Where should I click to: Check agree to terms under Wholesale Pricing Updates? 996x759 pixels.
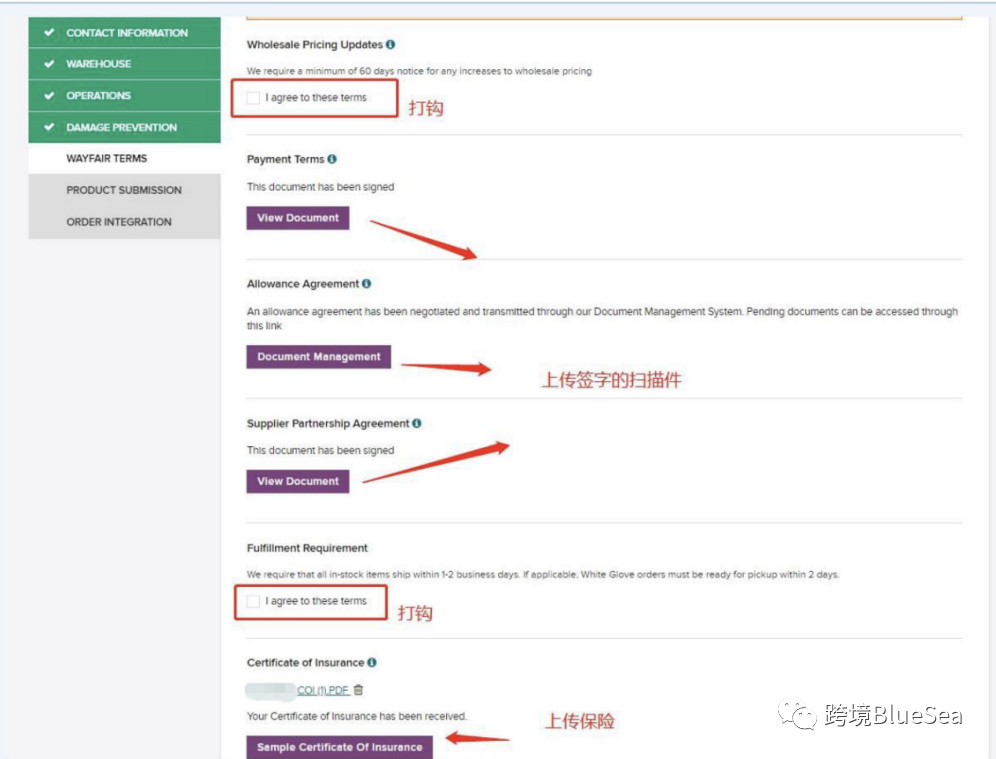tap(253, 98)
